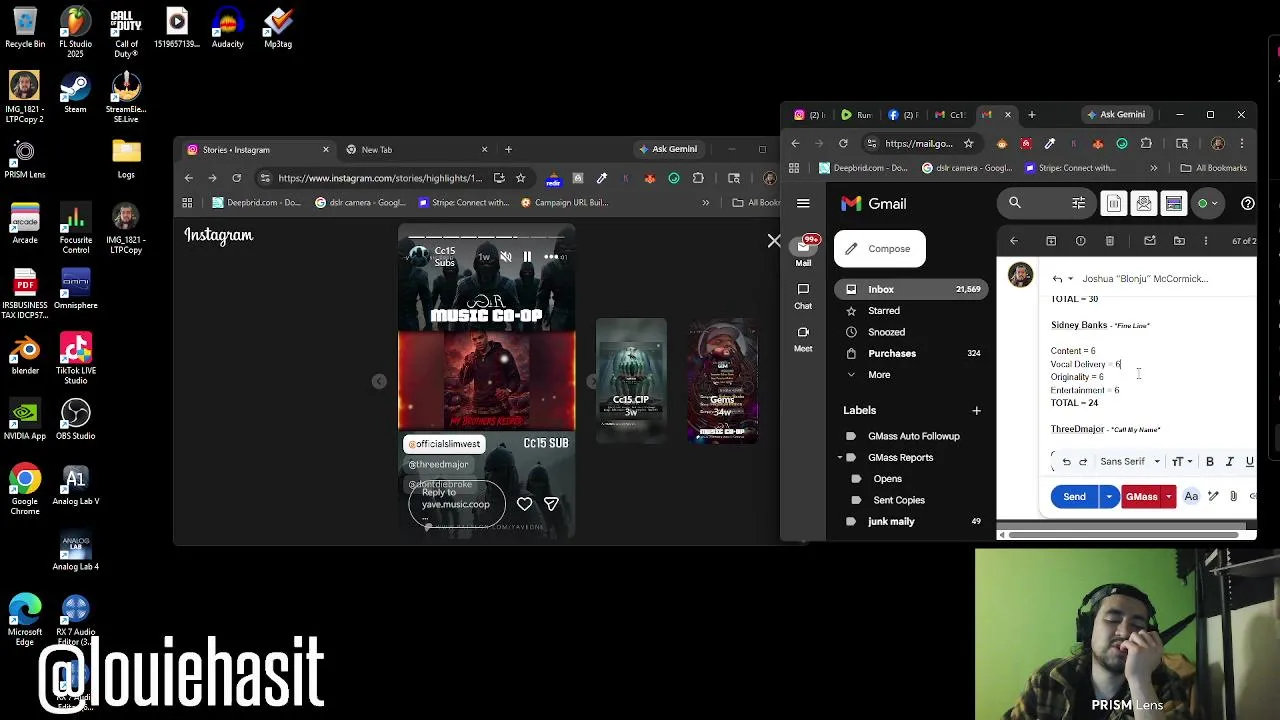
Task: Toggle bold formatting in the reply
Action: [1210, 462]
